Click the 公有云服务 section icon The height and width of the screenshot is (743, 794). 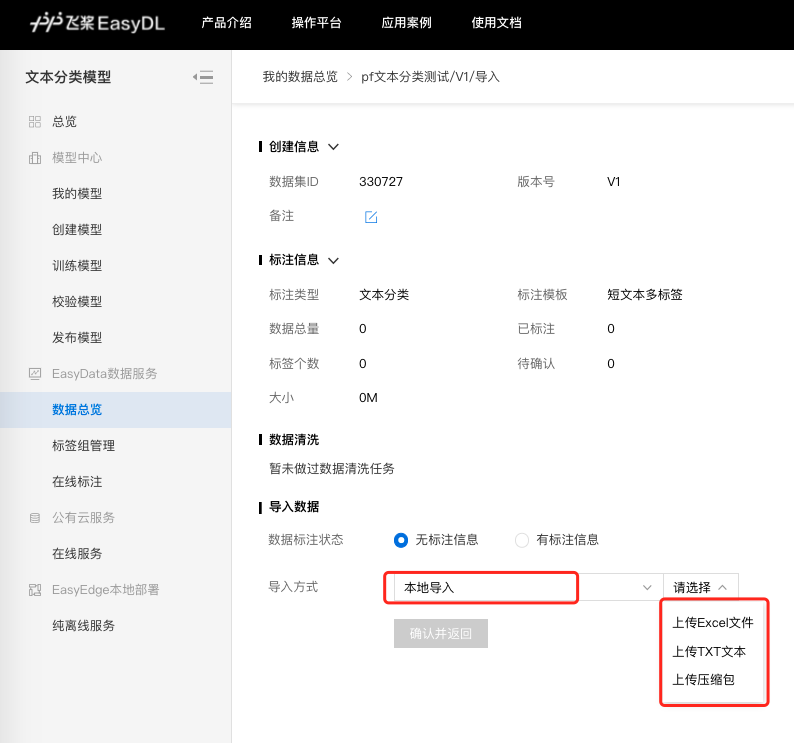35,518
